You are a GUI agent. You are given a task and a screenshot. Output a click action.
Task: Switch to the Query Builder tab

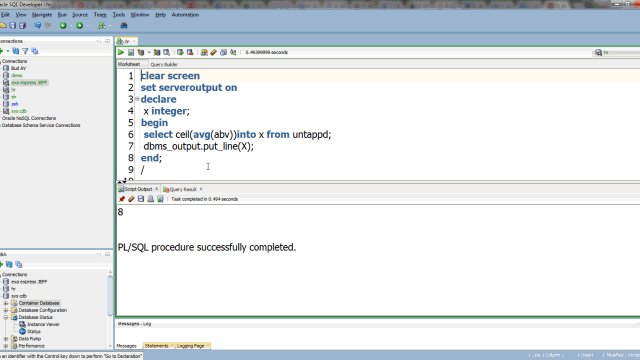[164, 64]
